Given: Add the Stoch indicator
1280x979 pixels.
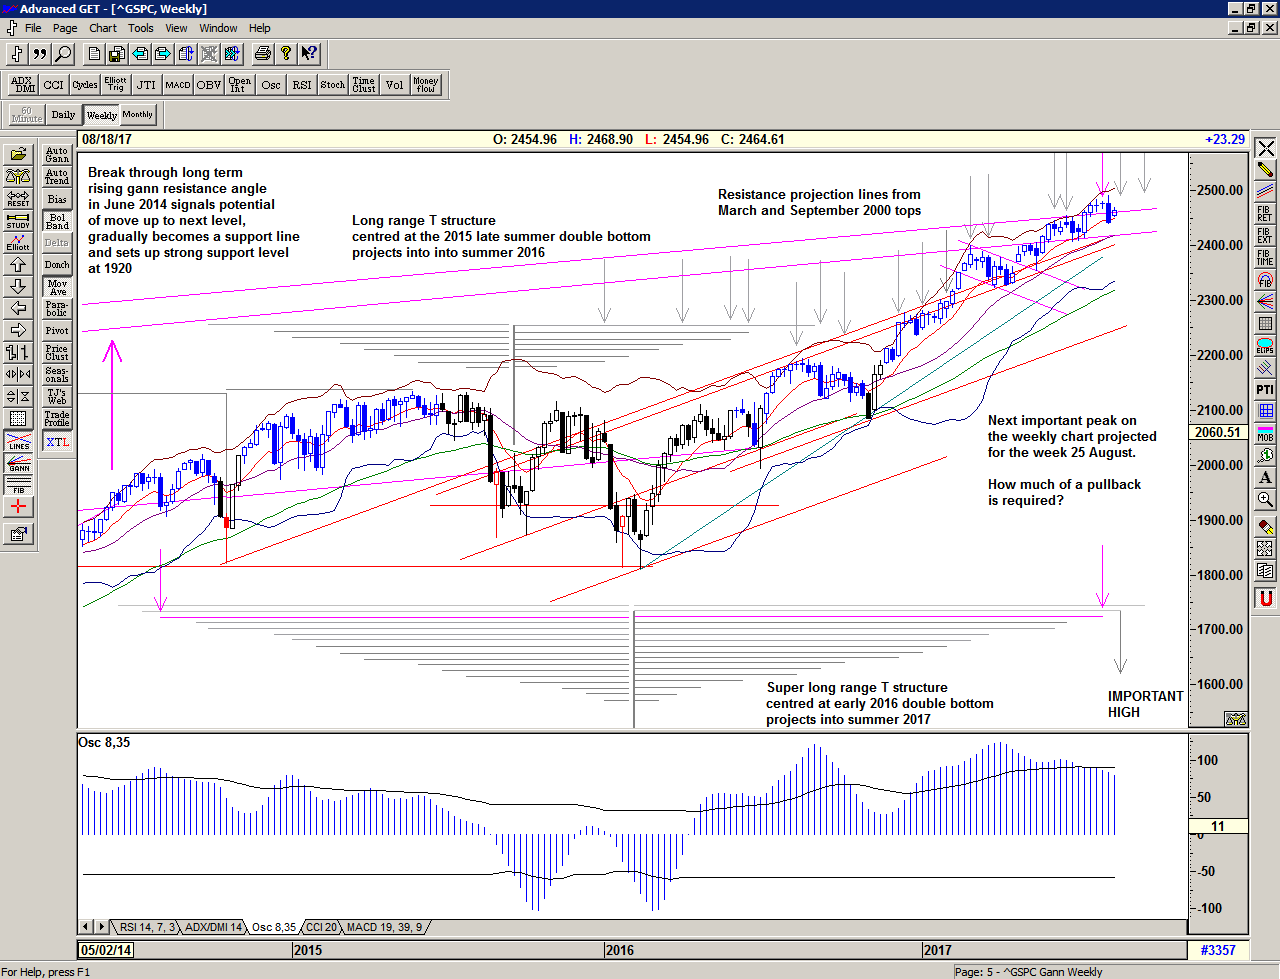Looking at the screenshot, I should tap(332, 85).
